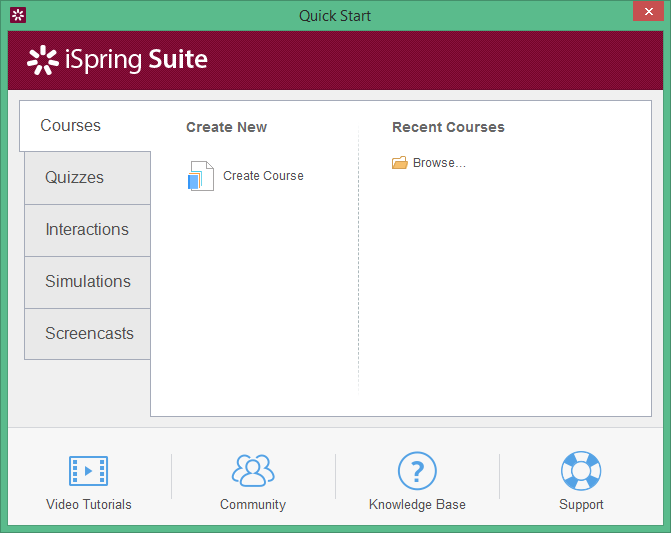Click the Support lifebuoy icon

[x=581, y=471]
